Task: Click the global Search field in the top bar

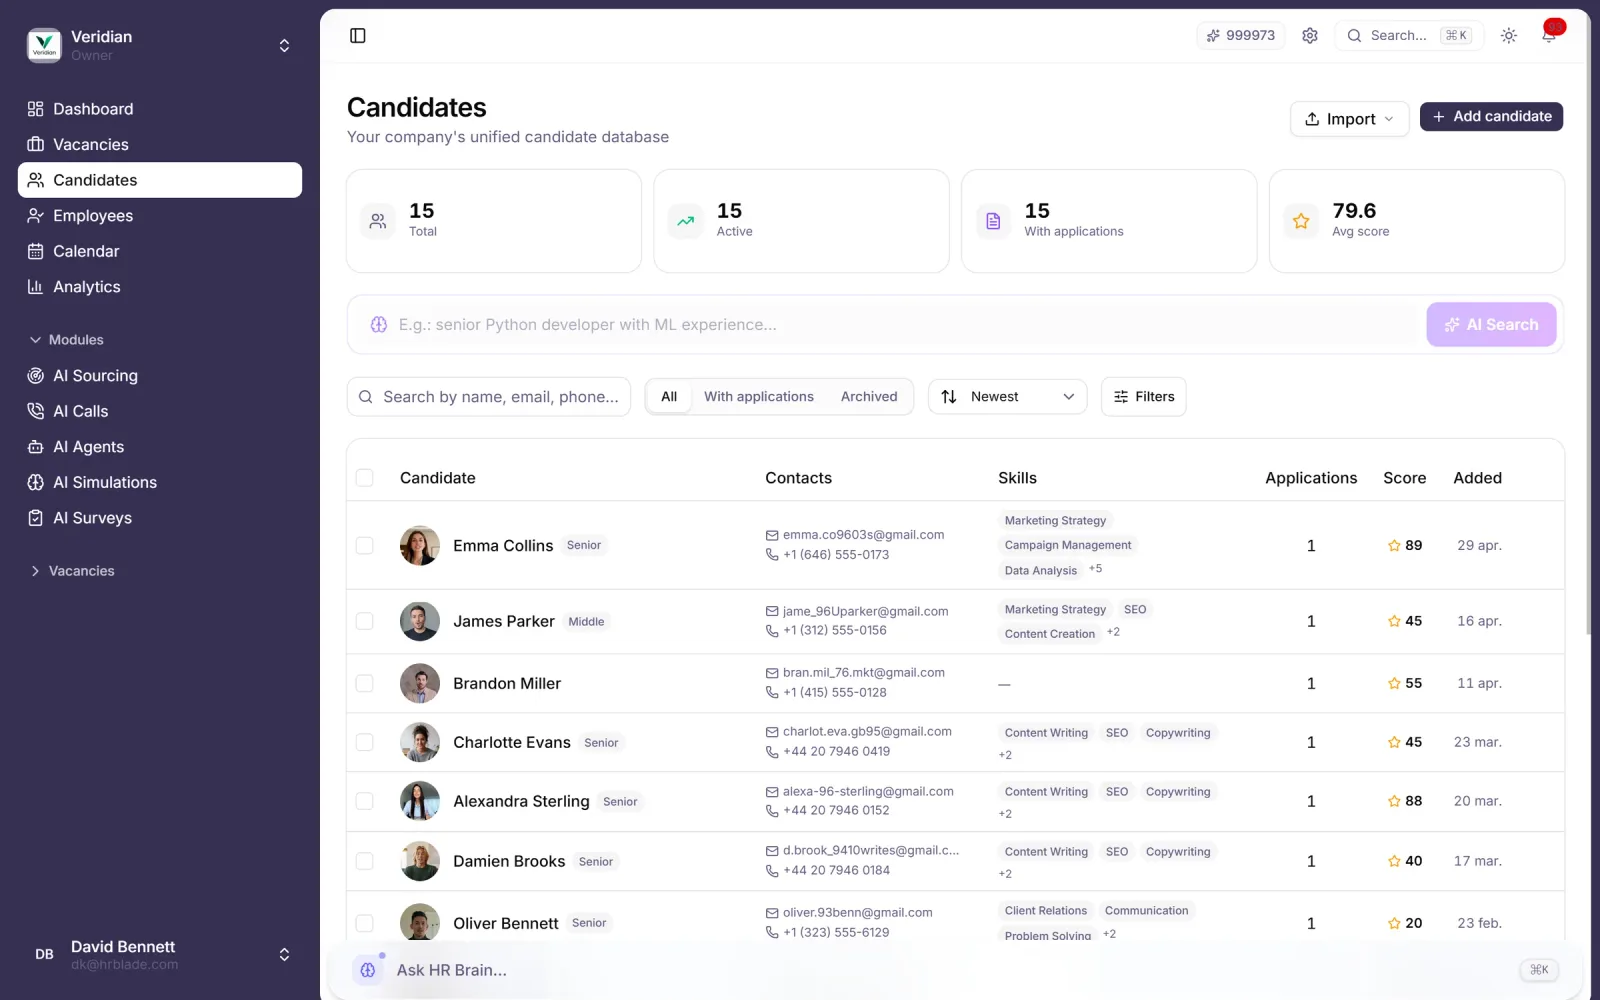Action: click(1409, 36)
